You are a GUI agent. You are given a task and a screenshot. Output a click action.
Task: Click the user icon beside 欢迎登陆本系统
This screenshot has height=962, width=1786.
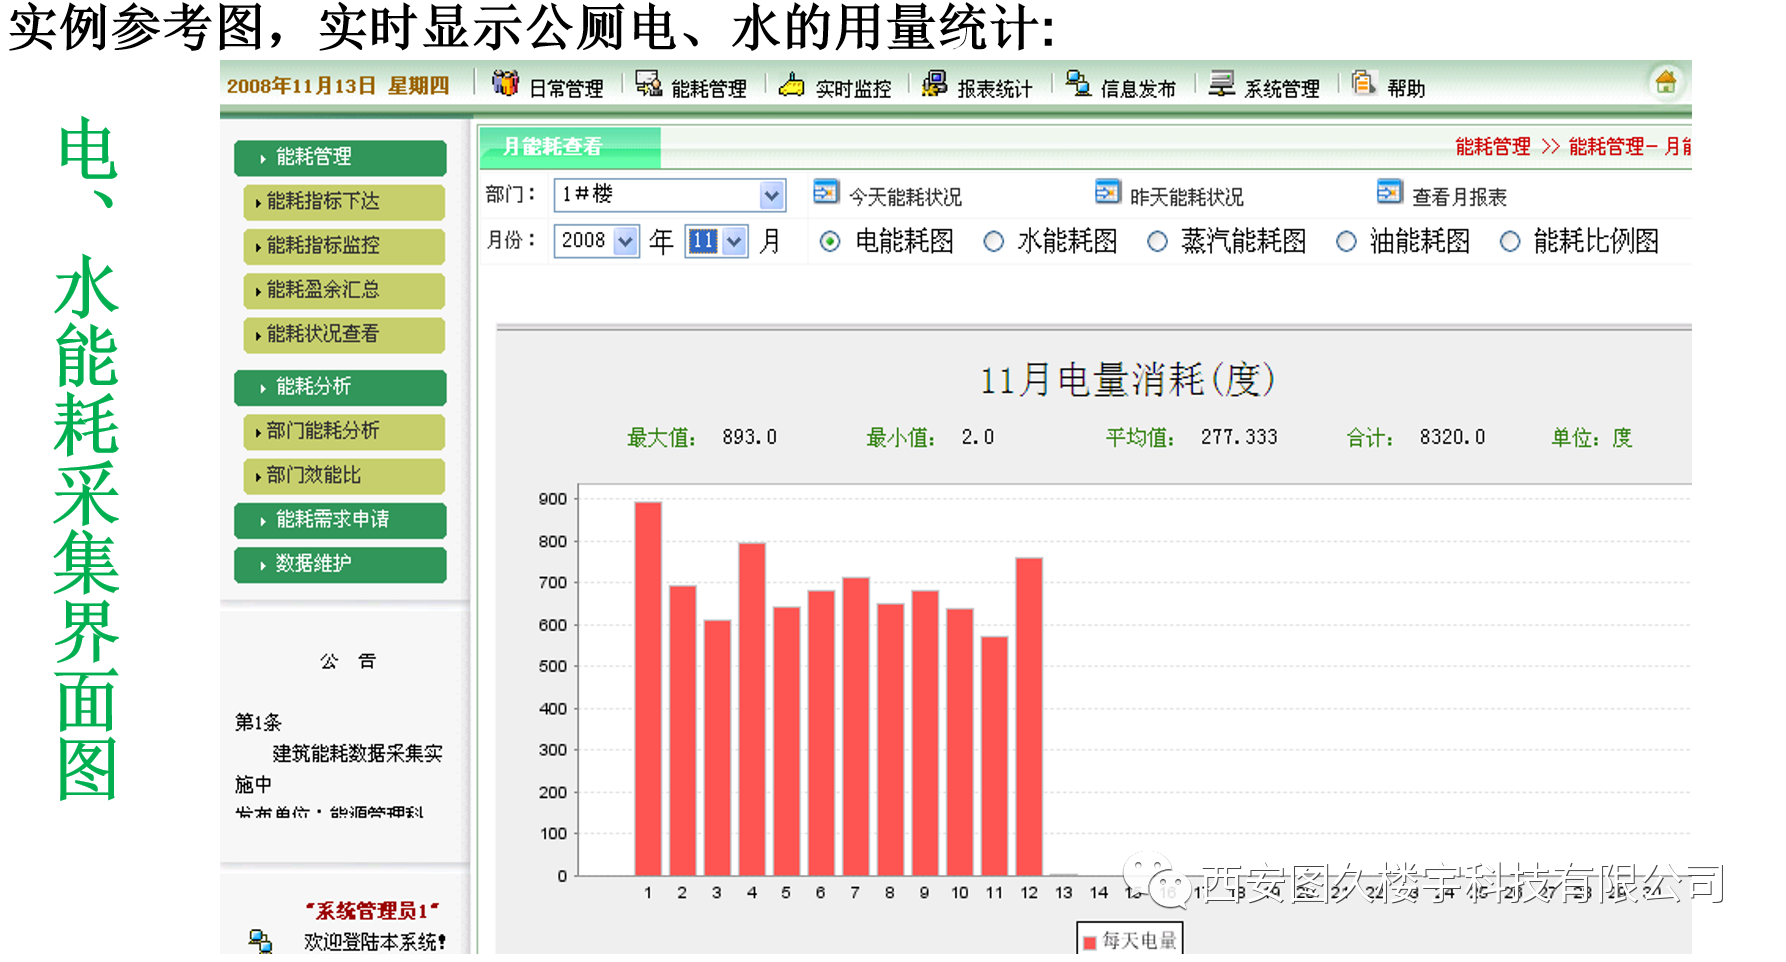260,941
